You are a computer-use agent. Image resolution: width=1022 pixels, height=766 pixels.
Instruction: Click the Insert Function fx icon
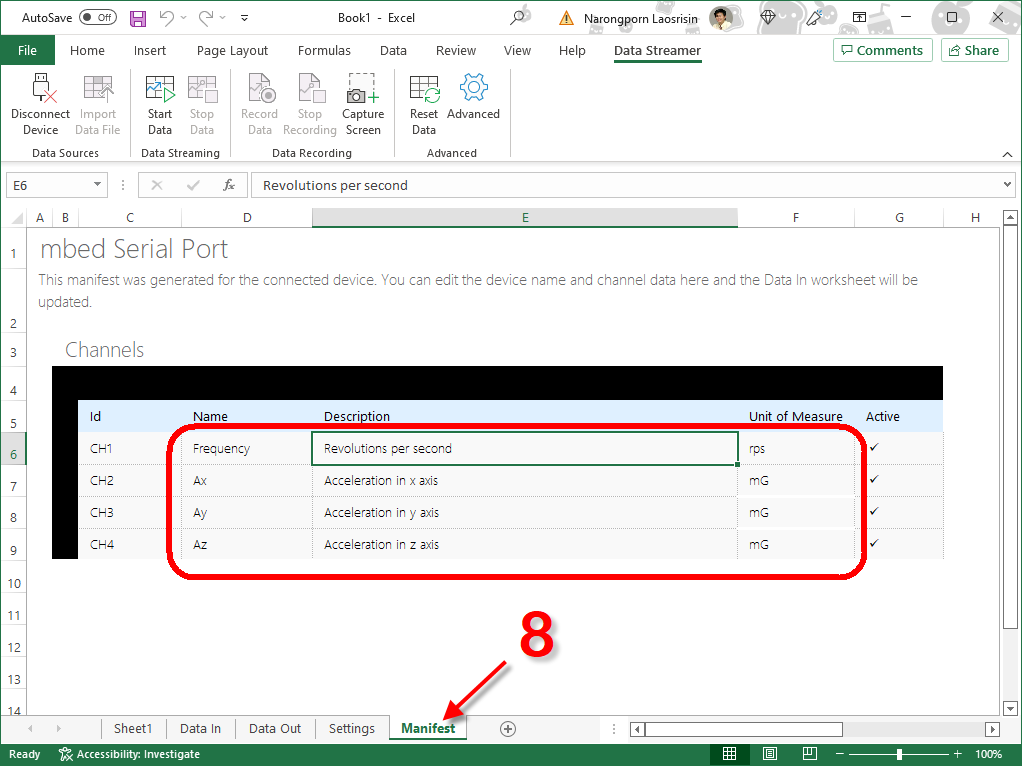click(229, 185)
